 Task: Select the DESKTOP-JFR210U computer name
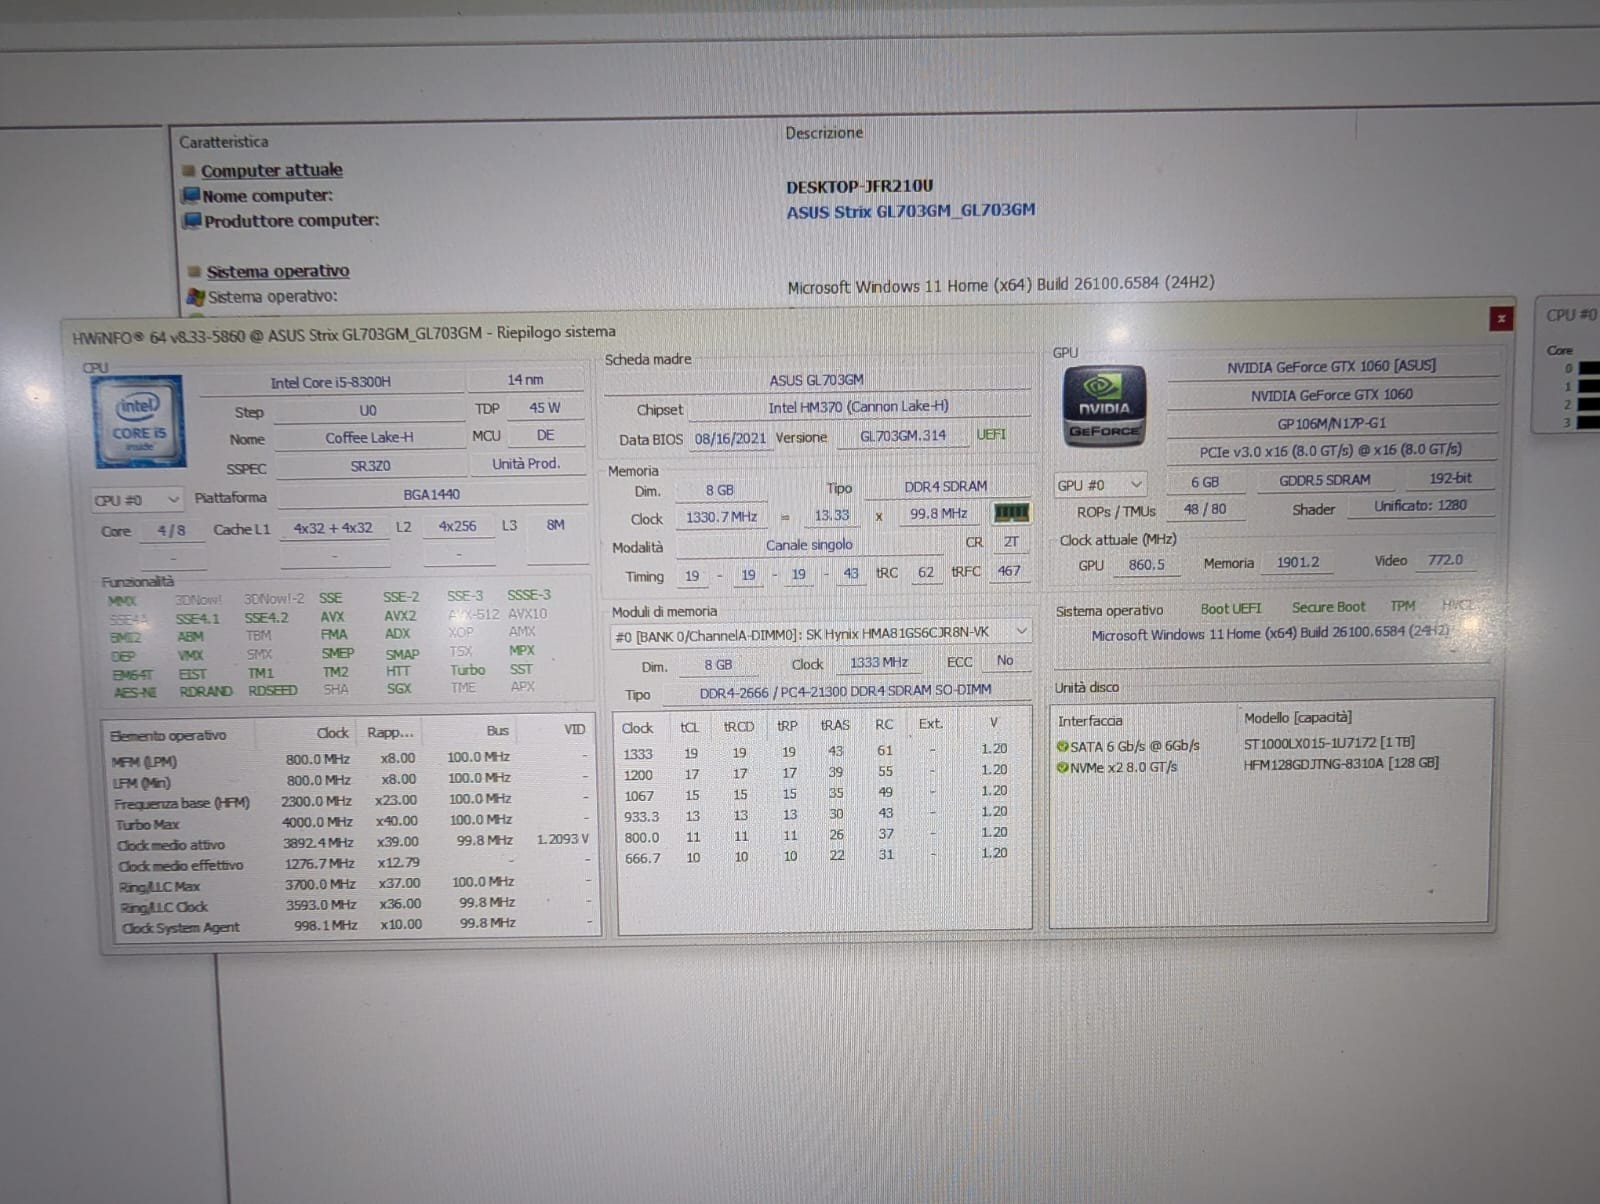click(860, 187)
